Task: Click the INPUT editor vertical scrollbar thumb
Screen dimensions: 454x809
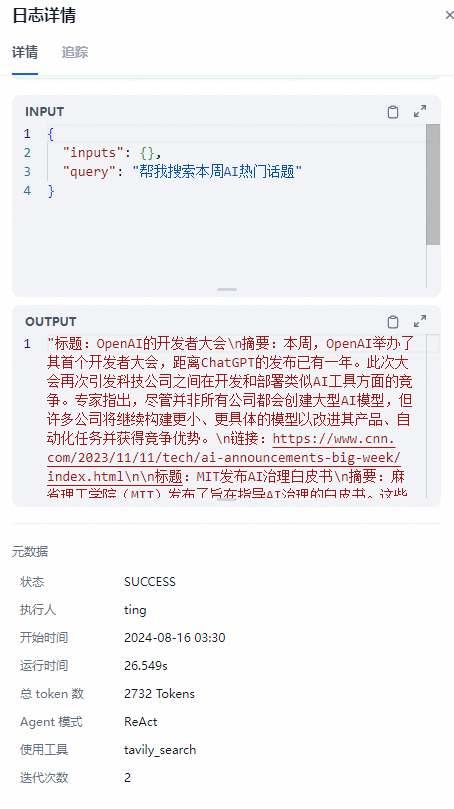Action: (x=433, y=184)
